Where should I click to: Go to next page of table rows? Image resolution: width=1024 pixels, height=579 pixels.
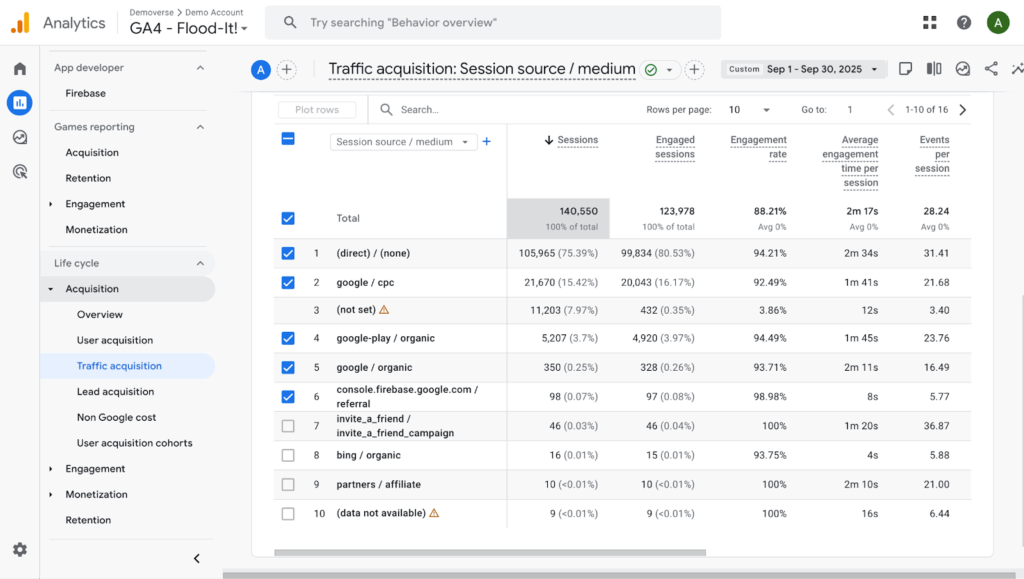pyautogui.click(x=963, y=110)
